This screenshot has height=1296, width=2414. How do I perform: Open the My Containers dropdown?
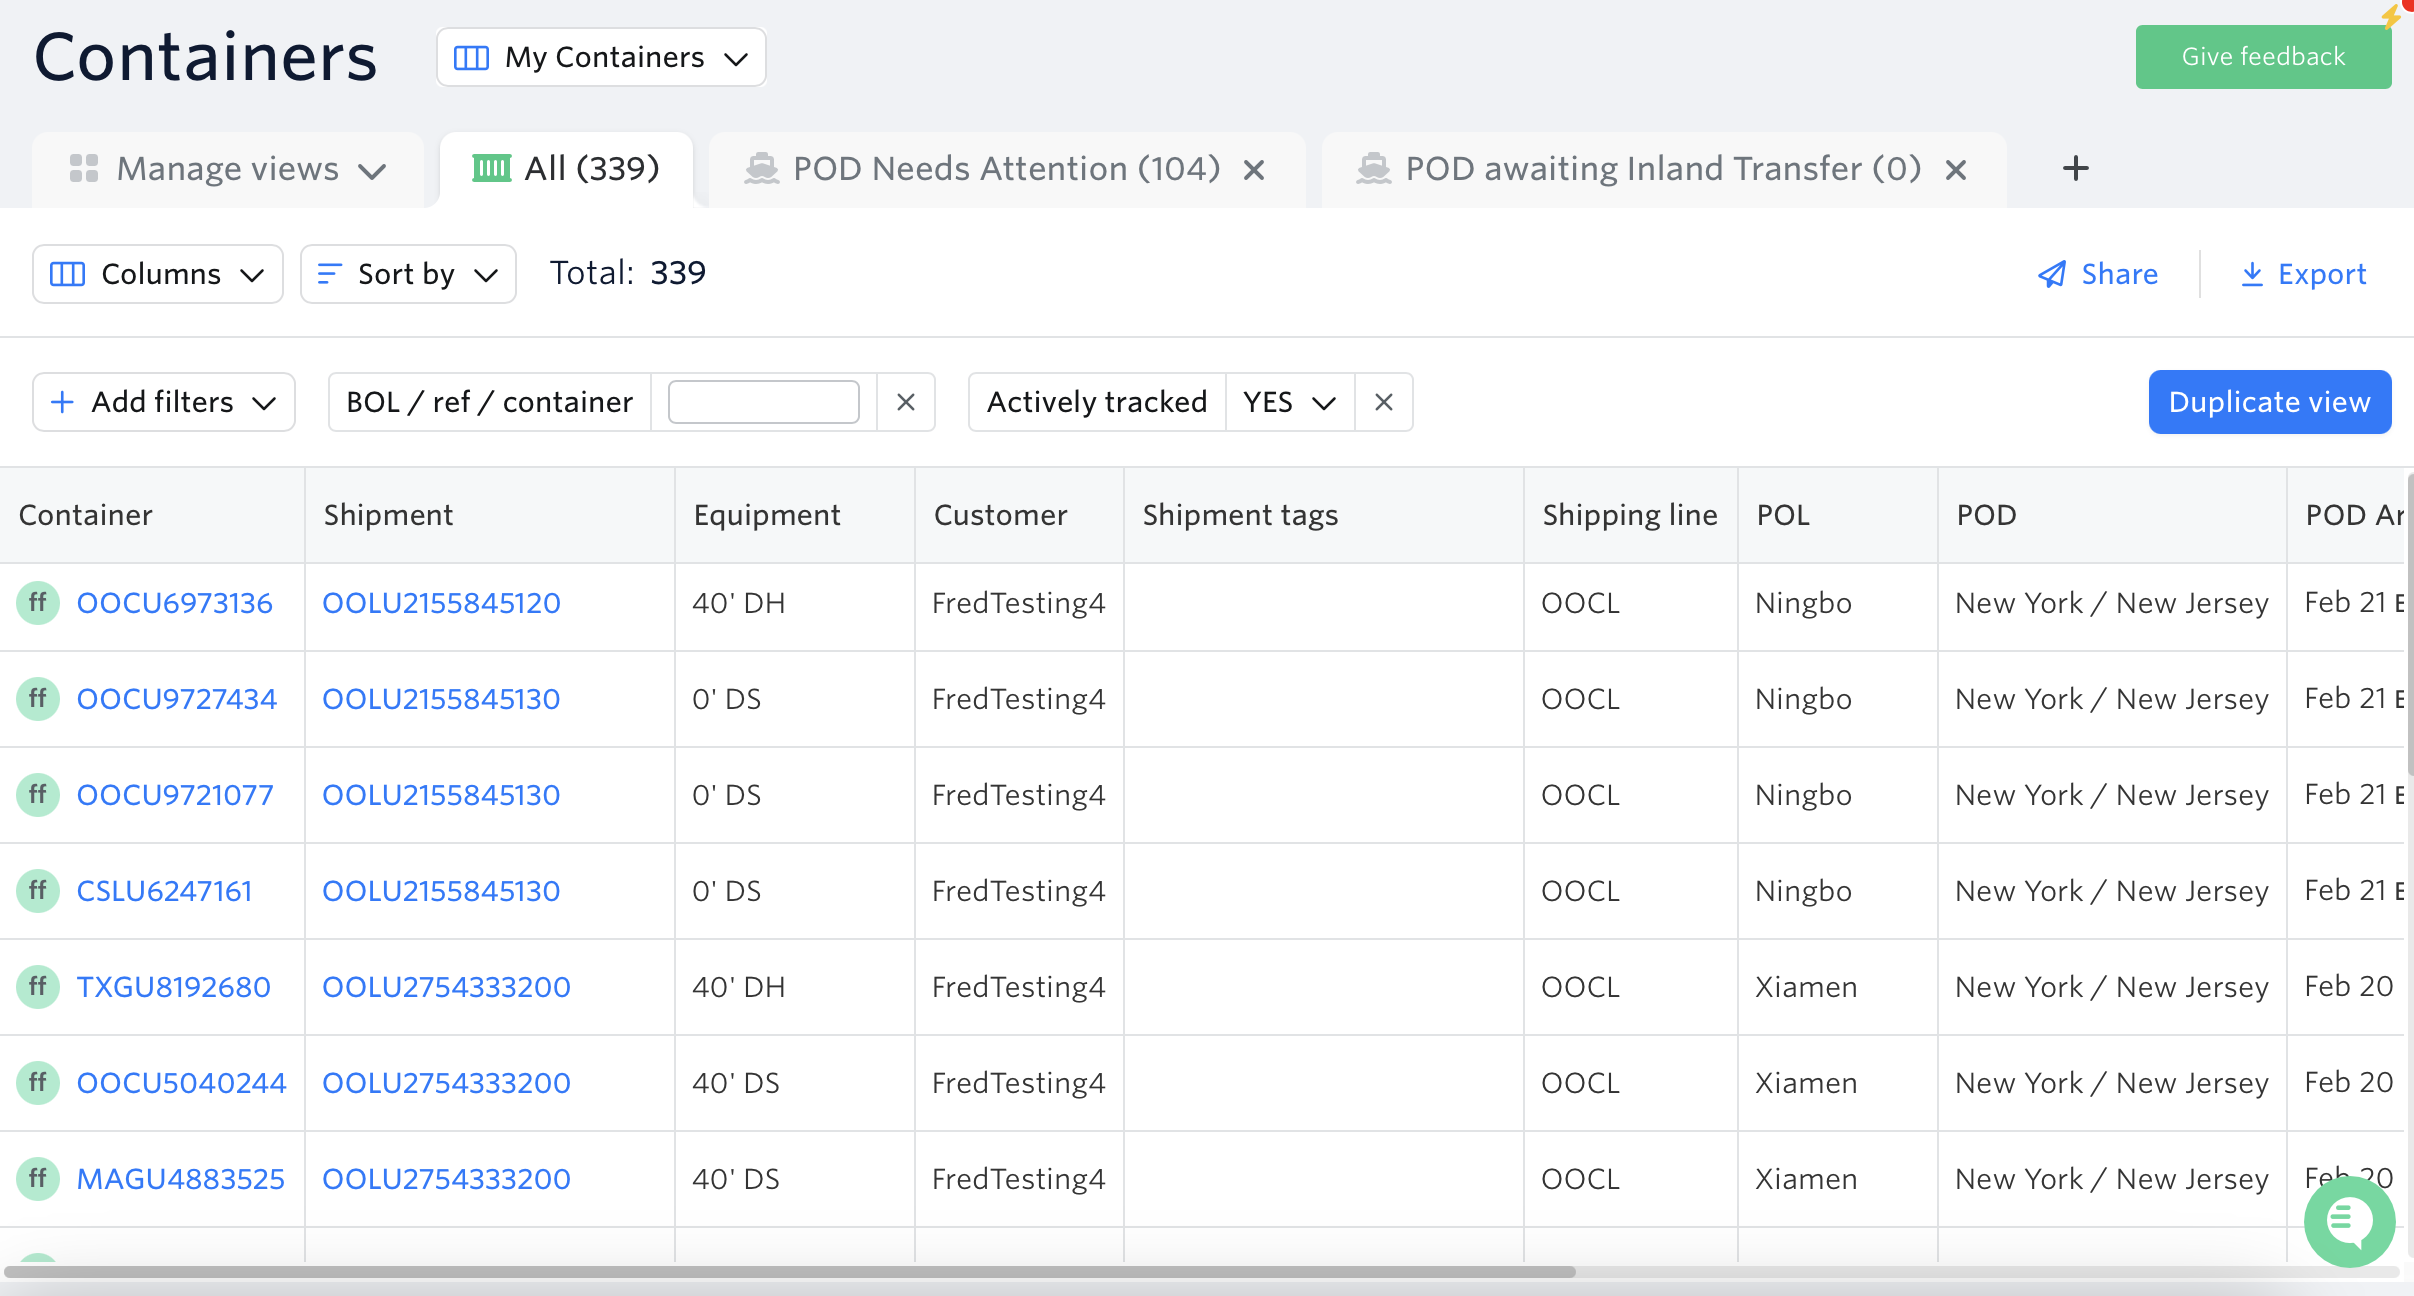[x=601, y=58]
